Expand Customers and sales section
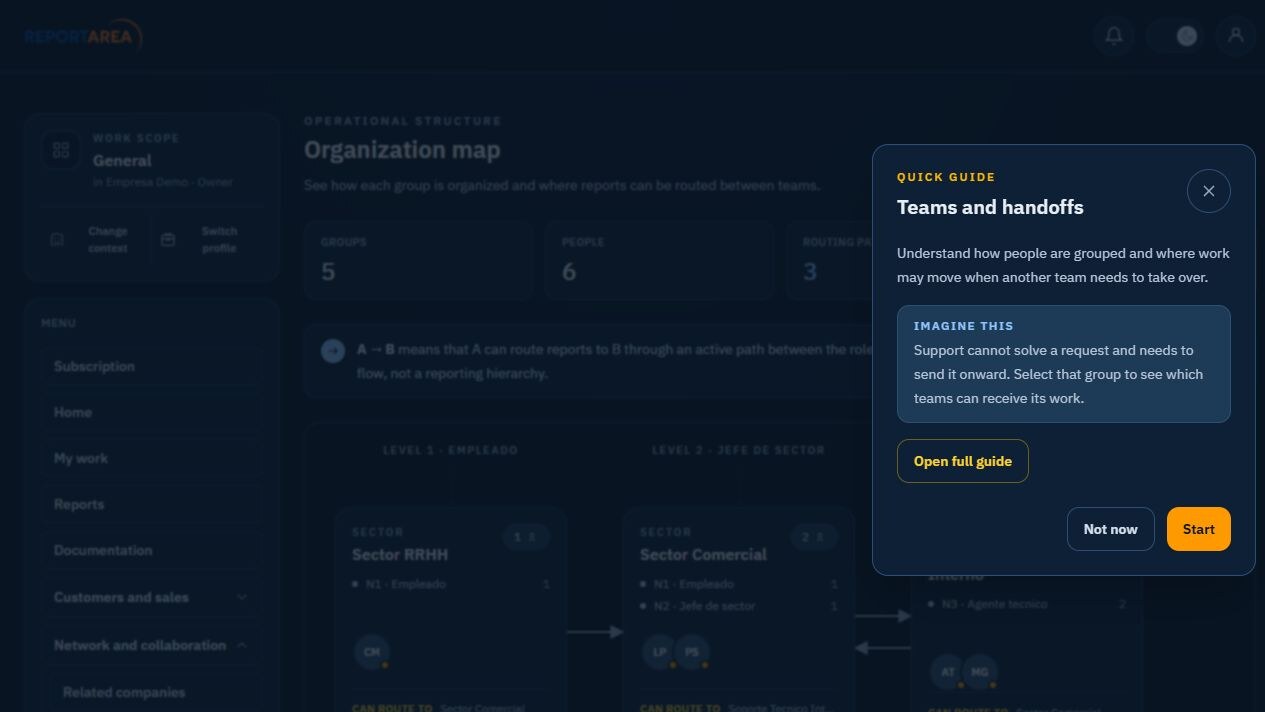Image resolution: width=1265 pixels, height=712 pixels. click(x=150, y=597)
